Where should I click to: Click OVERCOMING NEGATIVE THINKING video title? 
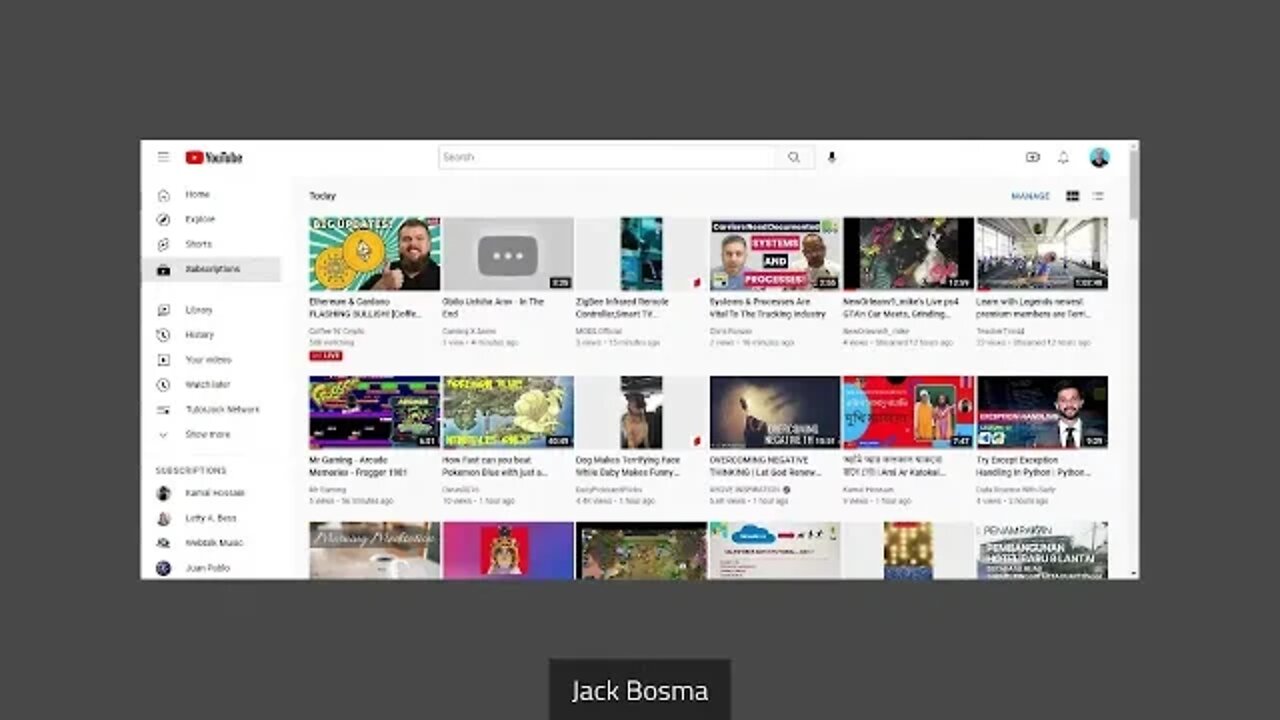tap(765, 466)
